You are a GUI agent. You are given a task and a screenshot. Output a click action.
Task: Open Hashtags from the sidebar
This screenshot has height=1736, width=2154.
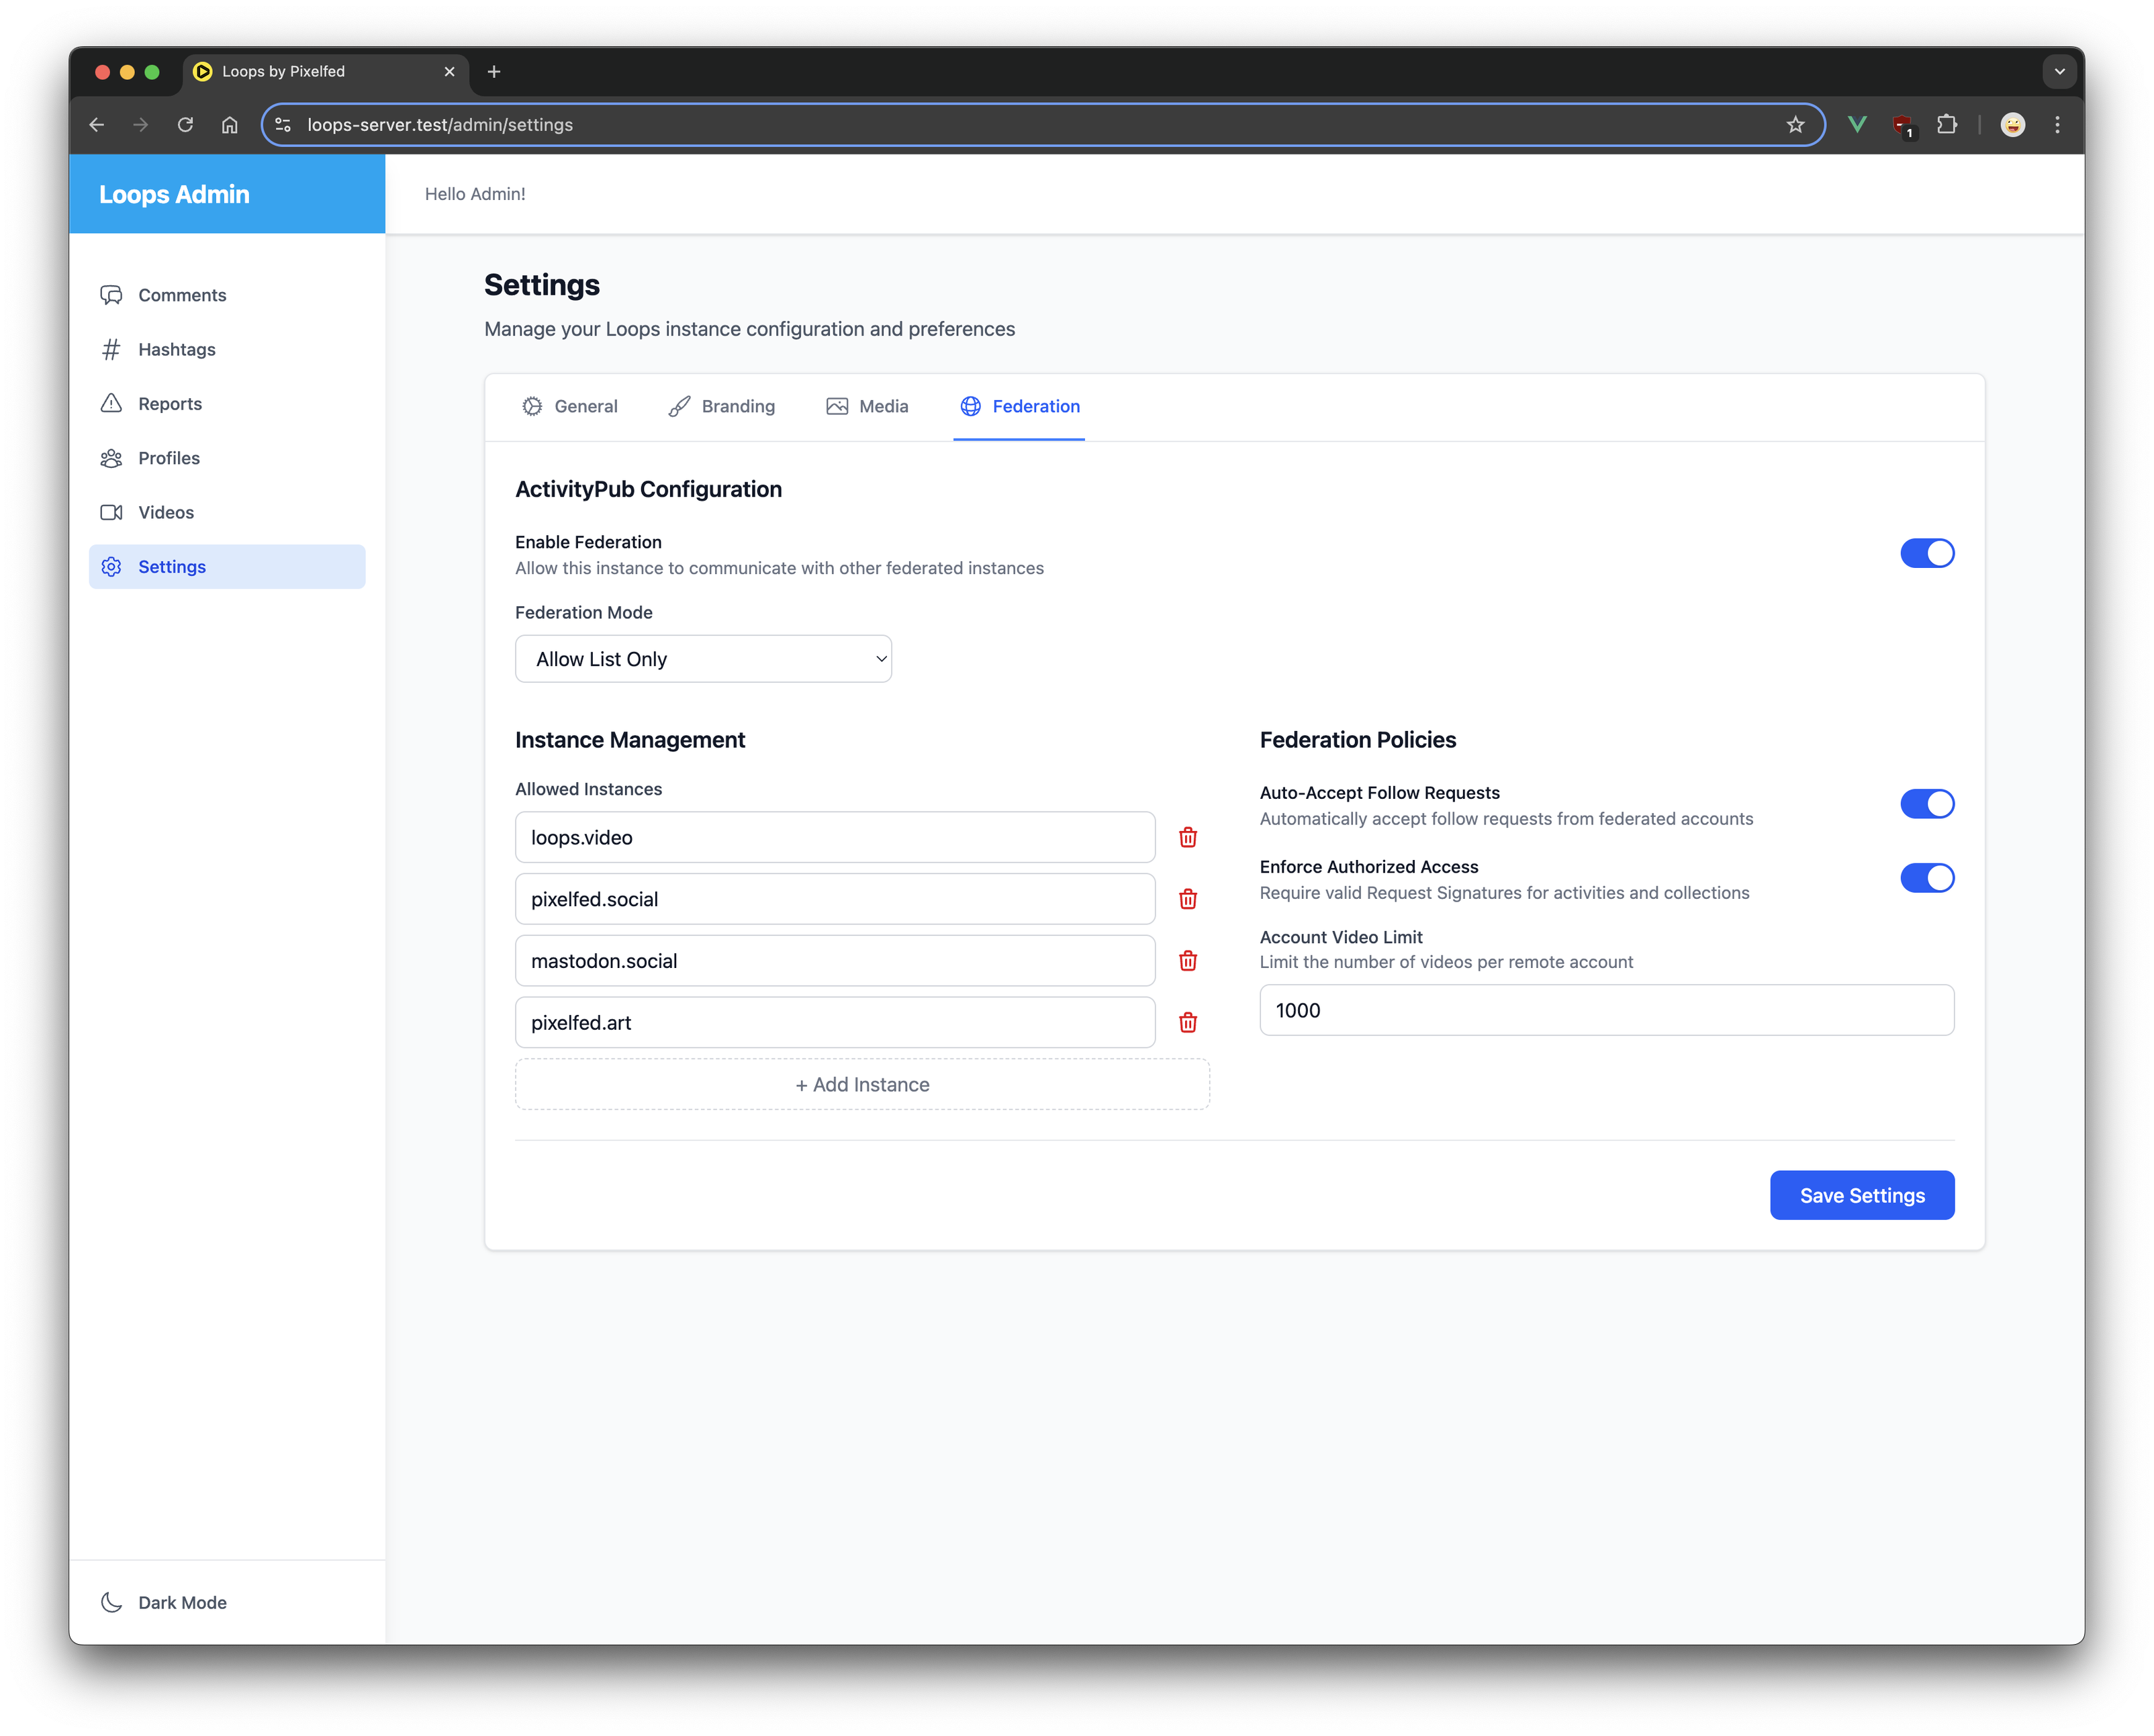point(227,349)
